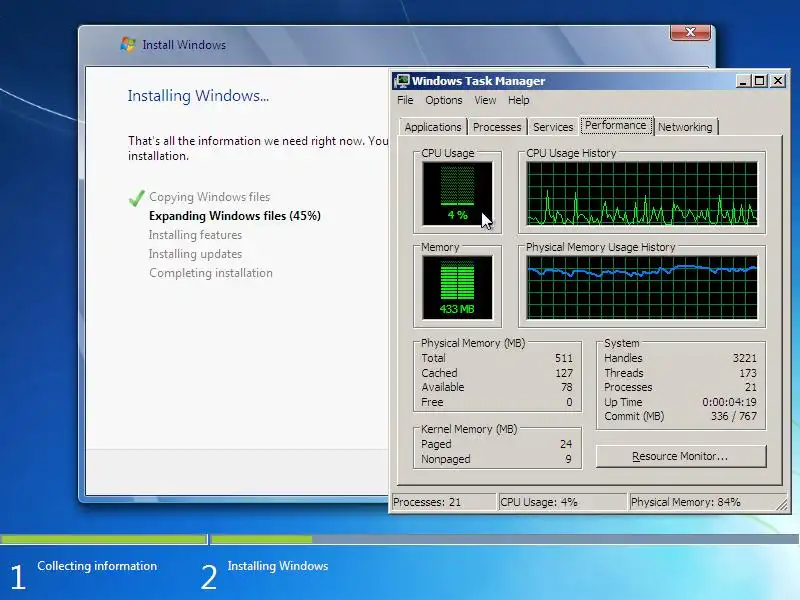
Task: Click the Task Manager resize grip corner
Action: [x=783, y=505]
